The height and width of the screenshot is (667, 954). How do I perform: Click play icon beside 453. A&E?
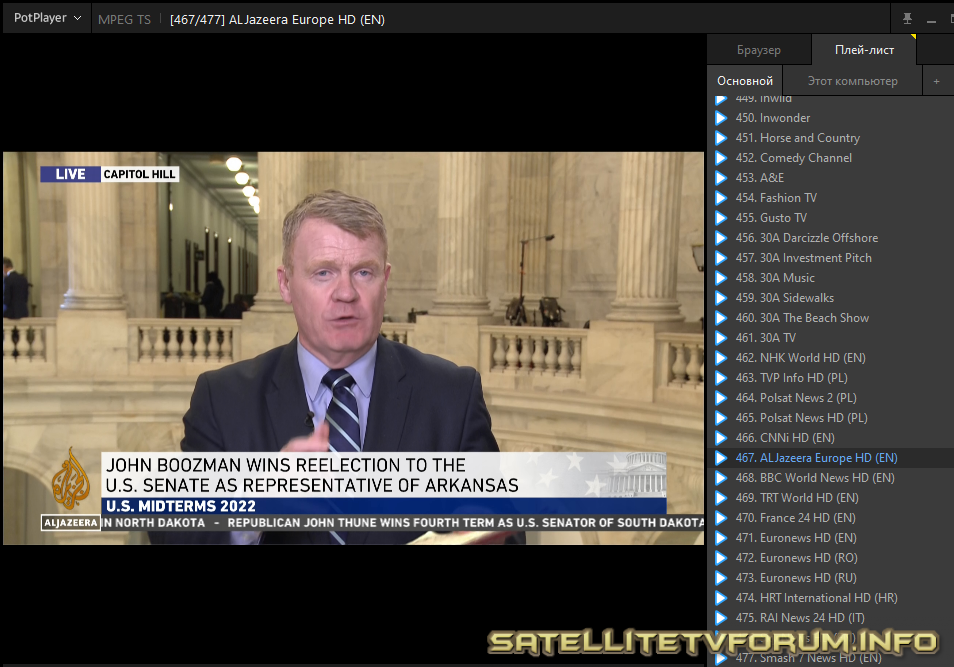[x=721, y=178]
